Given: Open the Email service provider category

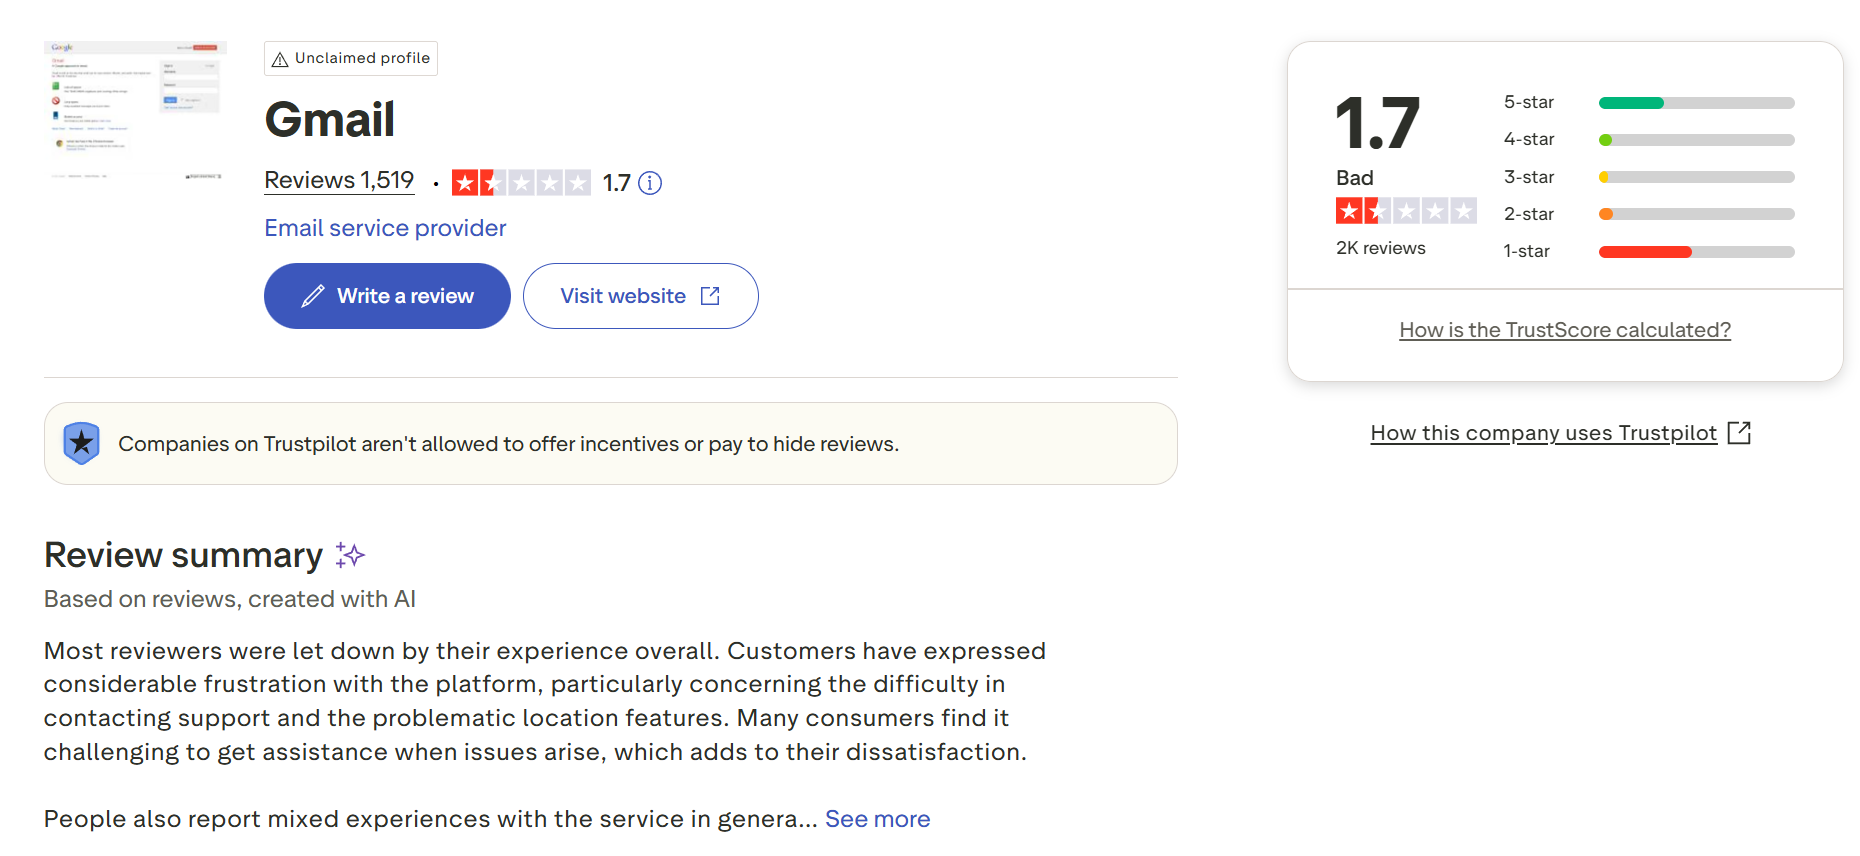Looking at the screenshot, I should 385,228.
